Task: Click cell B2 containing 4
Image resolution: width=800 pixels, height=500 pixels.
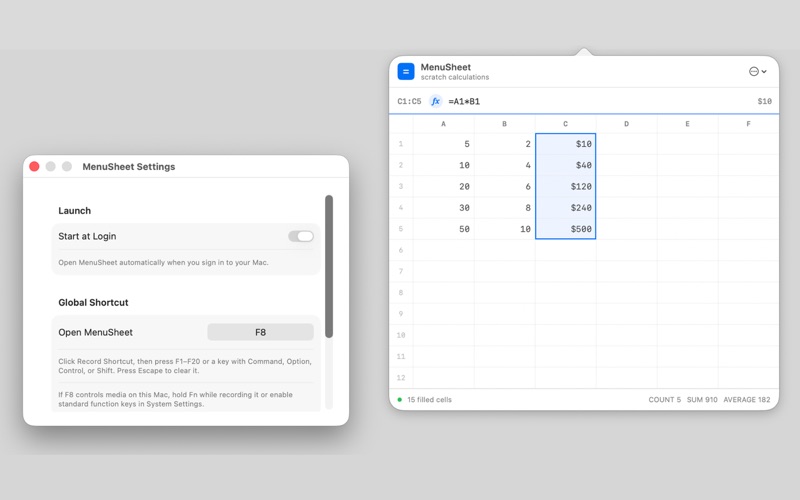Action: 505,165
